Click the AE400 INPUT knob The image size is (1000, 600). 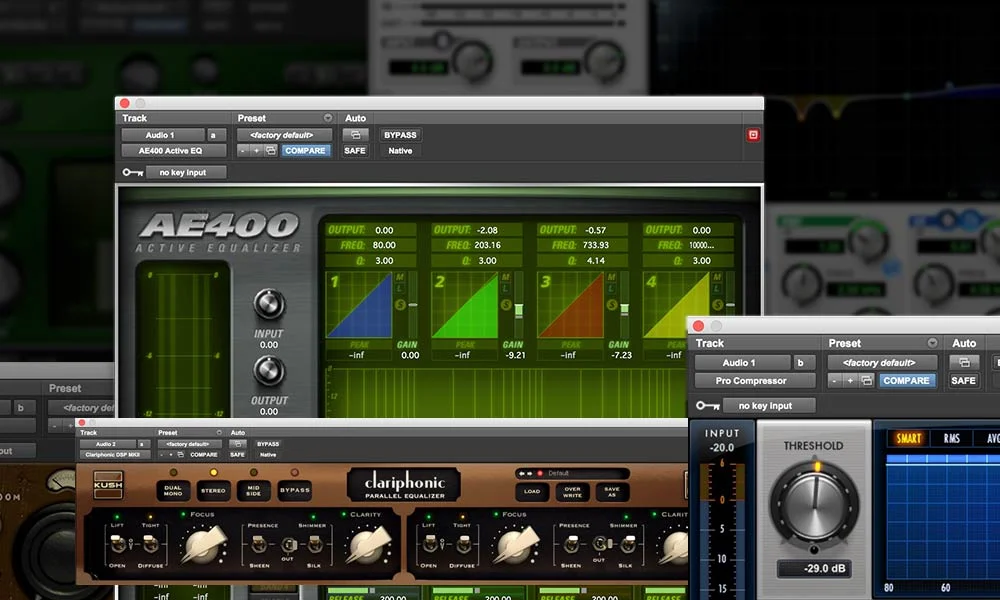point(269,304)
